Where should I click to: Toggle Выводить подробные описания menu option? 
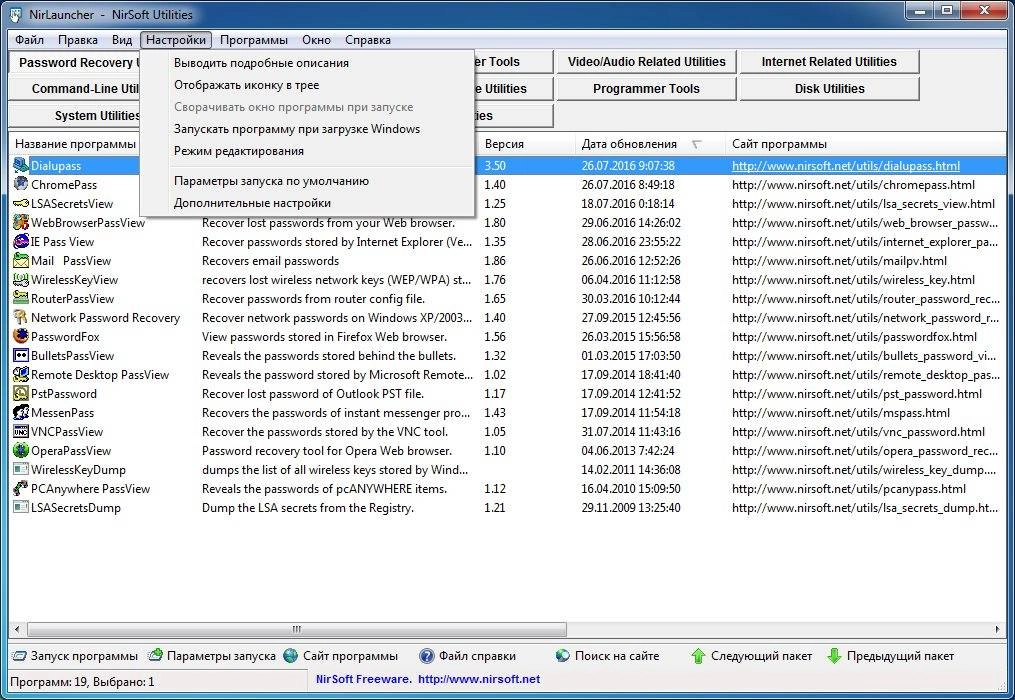[x=307, y=63]
